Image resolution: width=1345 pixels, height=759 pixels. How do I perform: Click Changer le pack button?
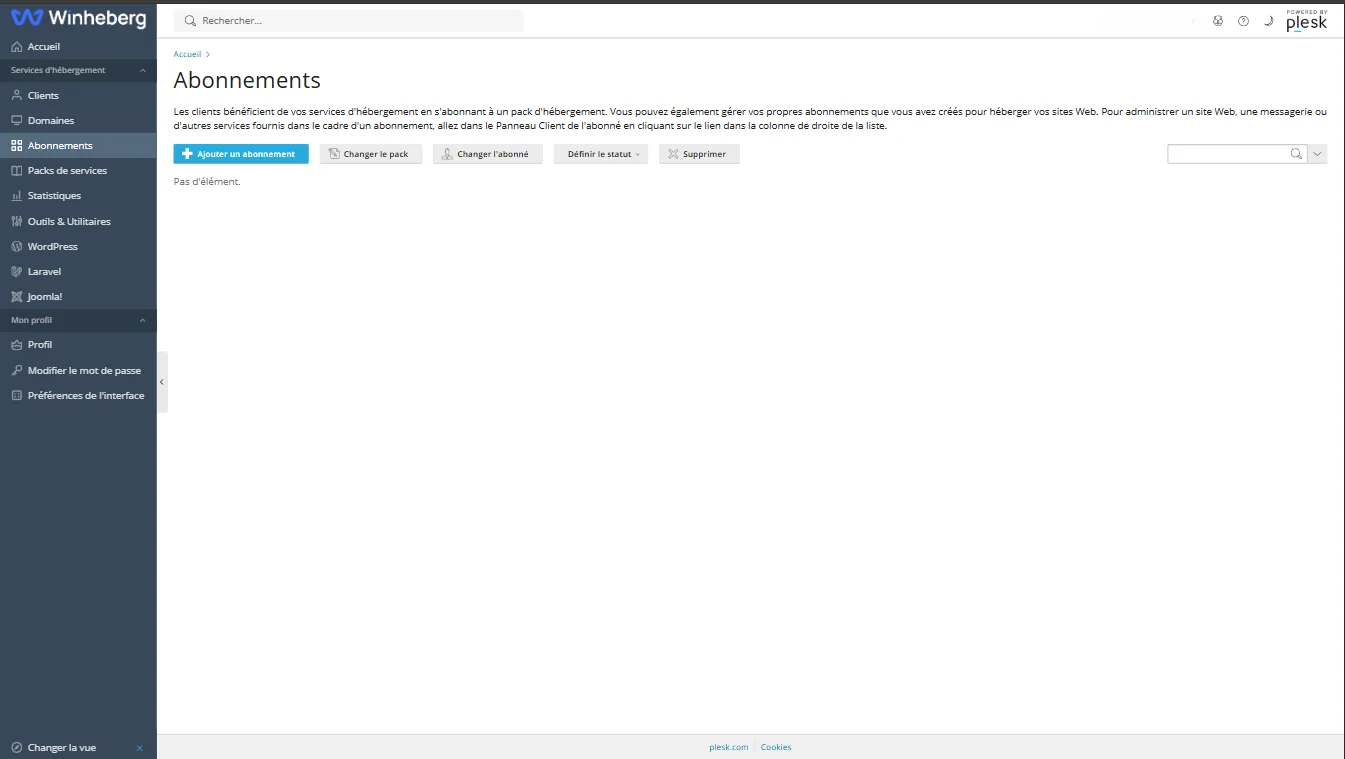click(x=371, y=154)
